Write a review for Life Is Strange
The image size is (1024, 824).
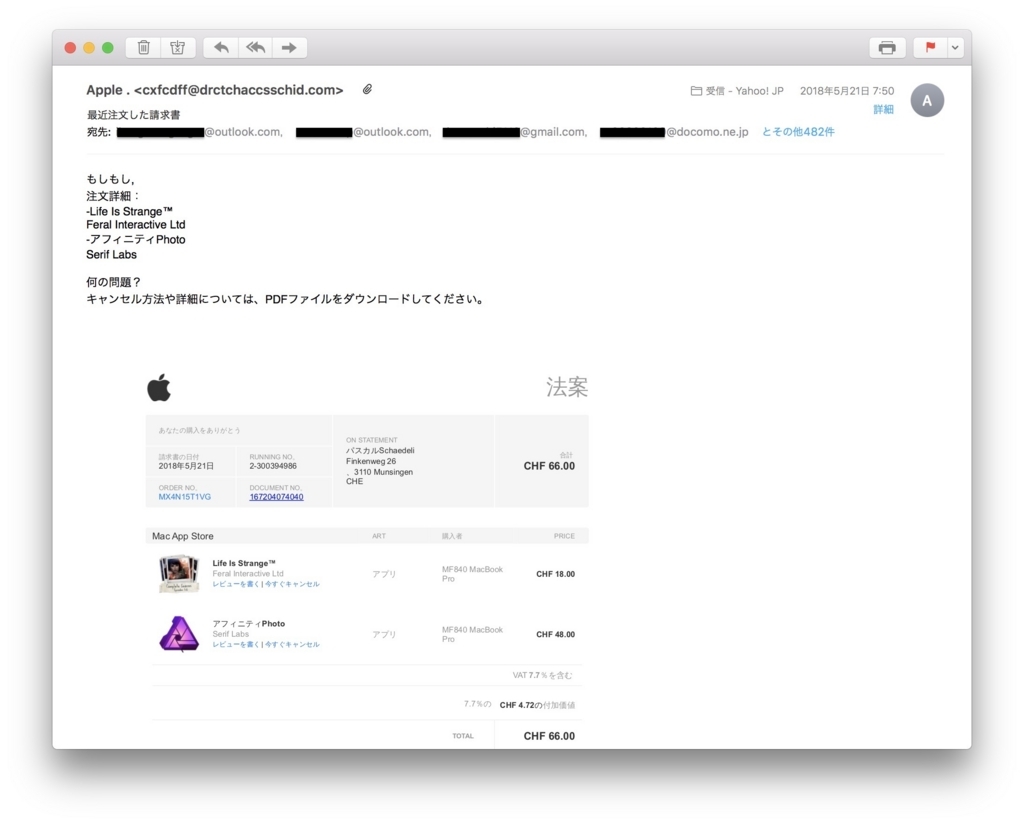(236, 584)
